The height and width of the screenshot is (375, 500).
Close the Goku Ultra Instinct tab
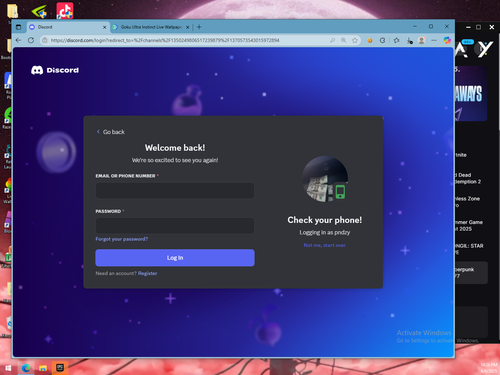pos(187,27)
